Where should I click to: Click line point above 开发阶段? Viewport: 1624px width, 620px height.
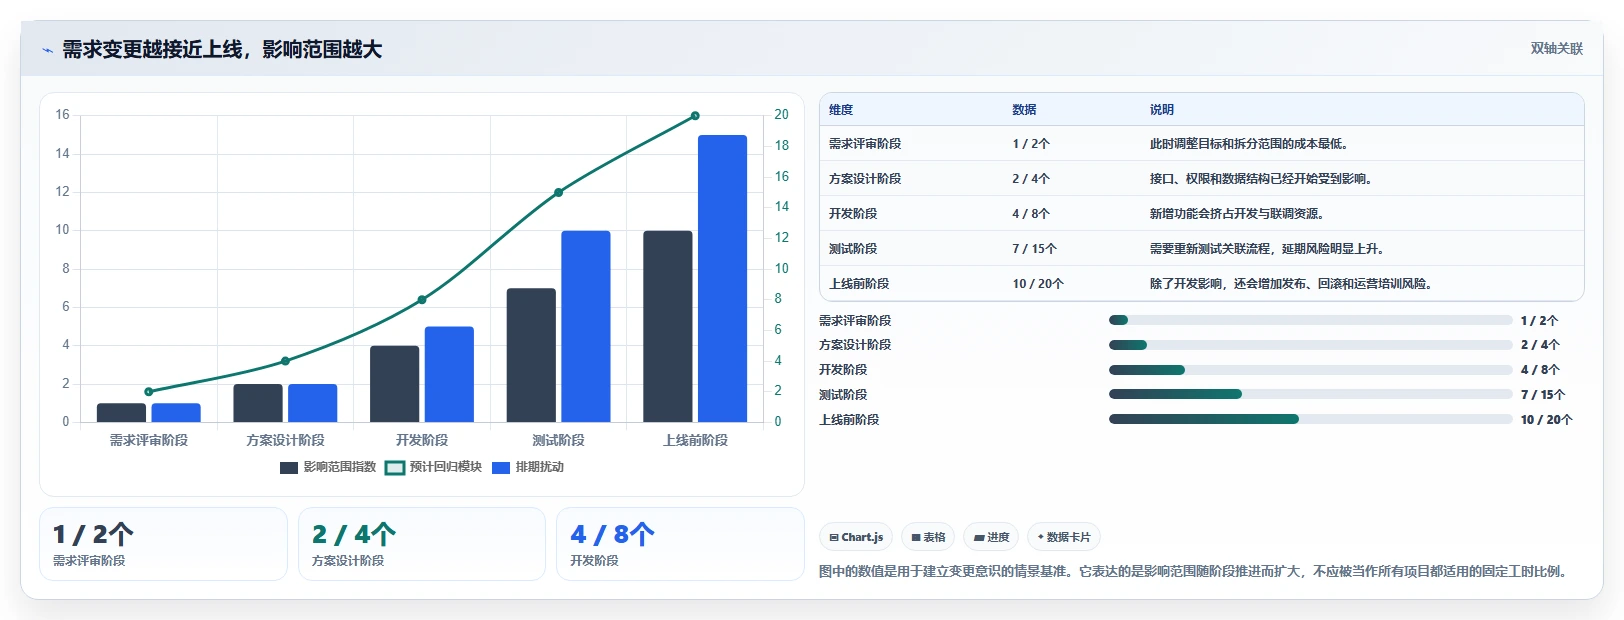(x=422, y=300)
